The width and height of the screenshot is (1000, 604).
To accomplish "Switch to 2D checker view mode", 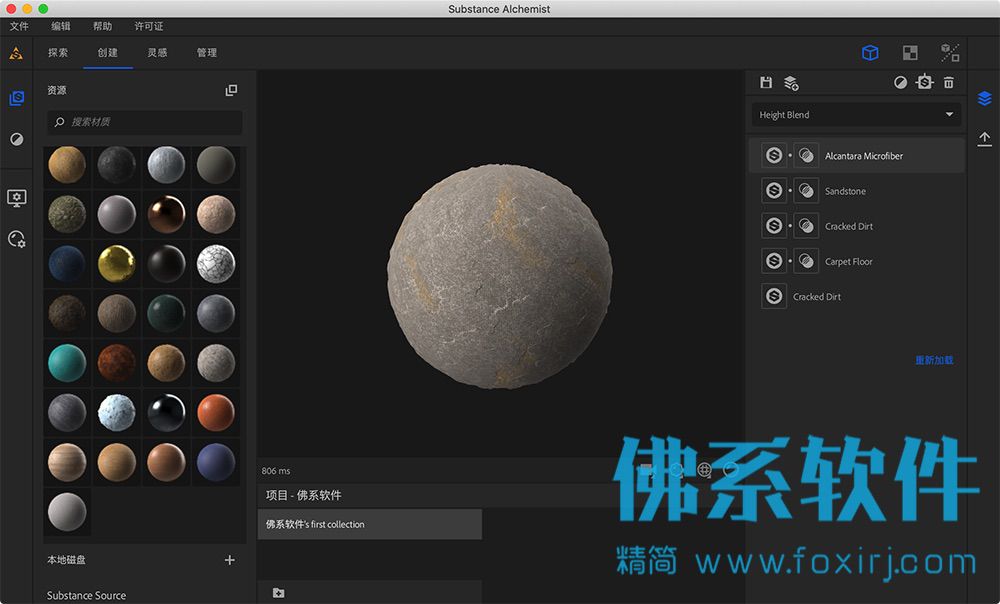I will click(910, 53).
